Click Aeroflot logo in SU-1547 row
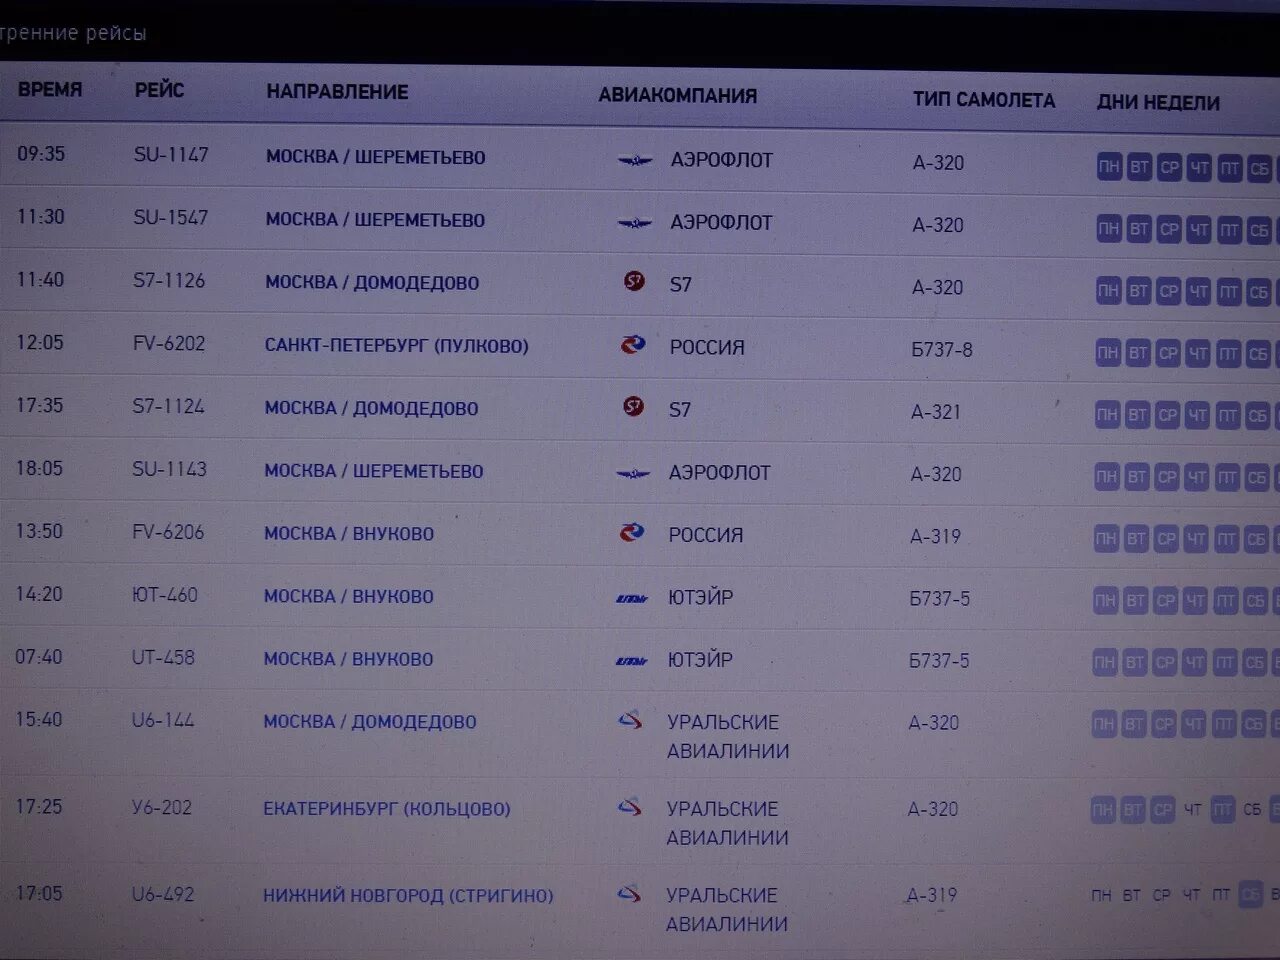Image resolution: width=1280 pixels, height=960 pixels. (634, 223)
